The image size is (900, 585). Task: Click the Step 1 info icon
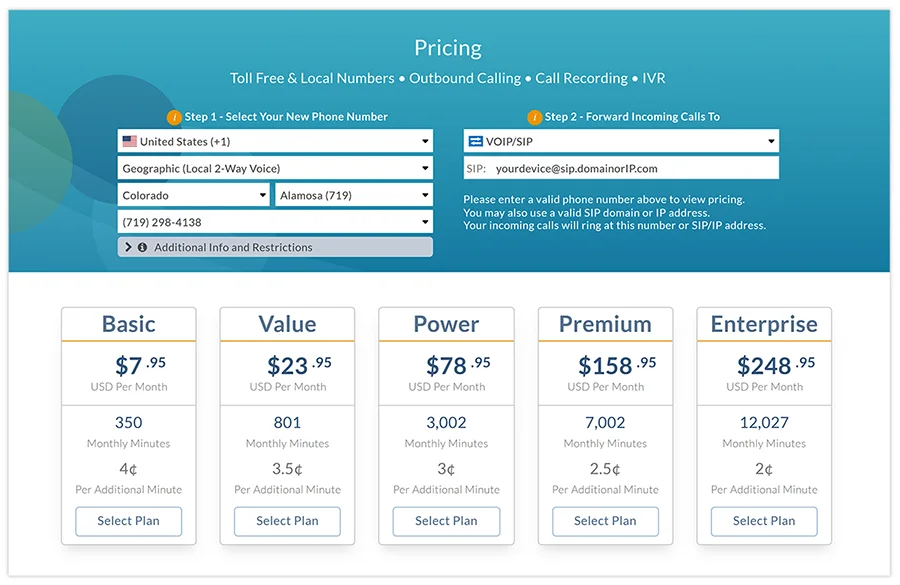point(172,116)
